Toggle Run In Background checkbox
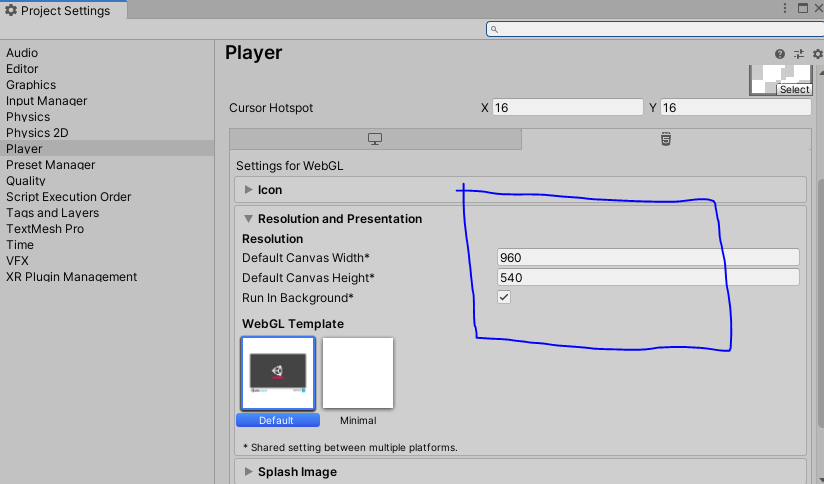This screenshot has height=484, width=824. point(504,297)
